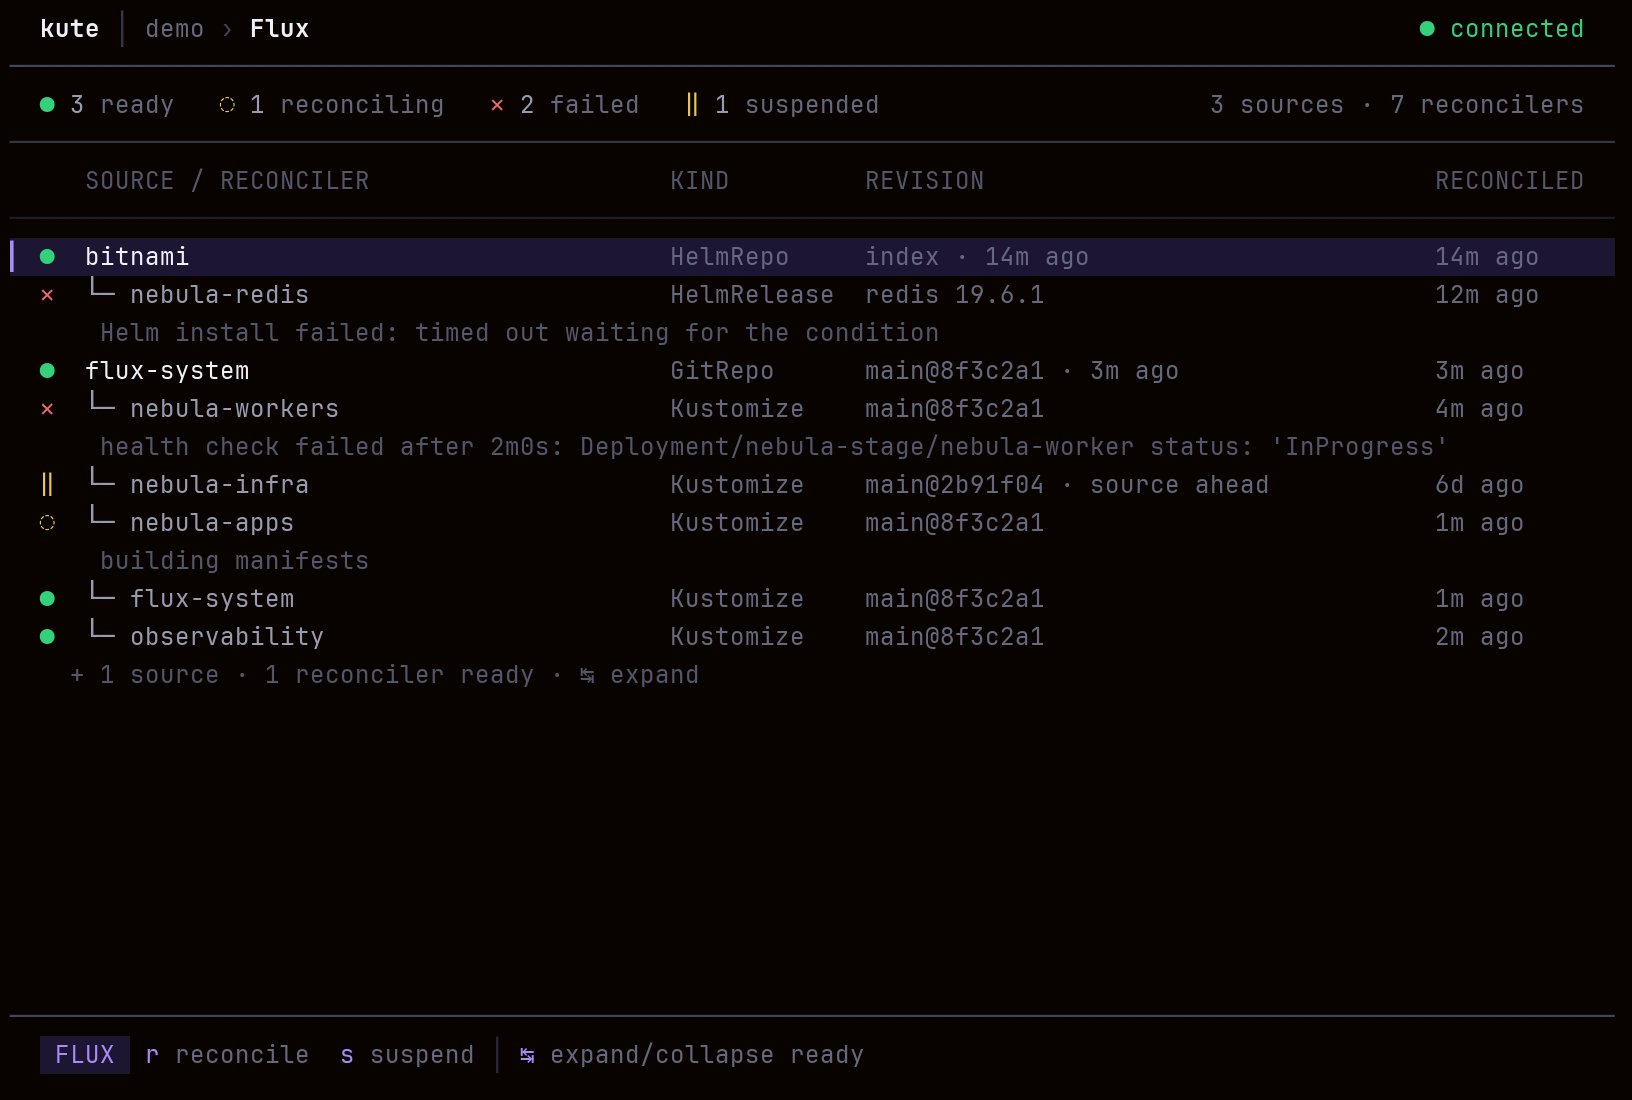Click the green connected status dot

pos(1427,29)
